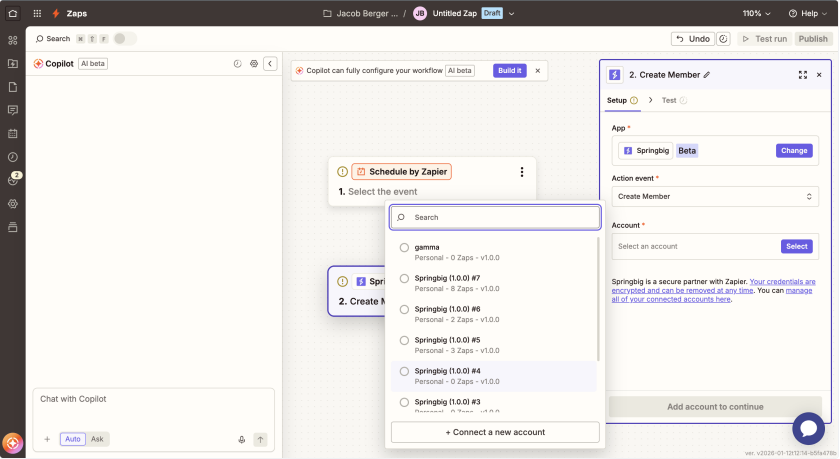Click Add account to continue button
Image resolution: width=840 pixels, height=459 pixels.
pos(715,407)
